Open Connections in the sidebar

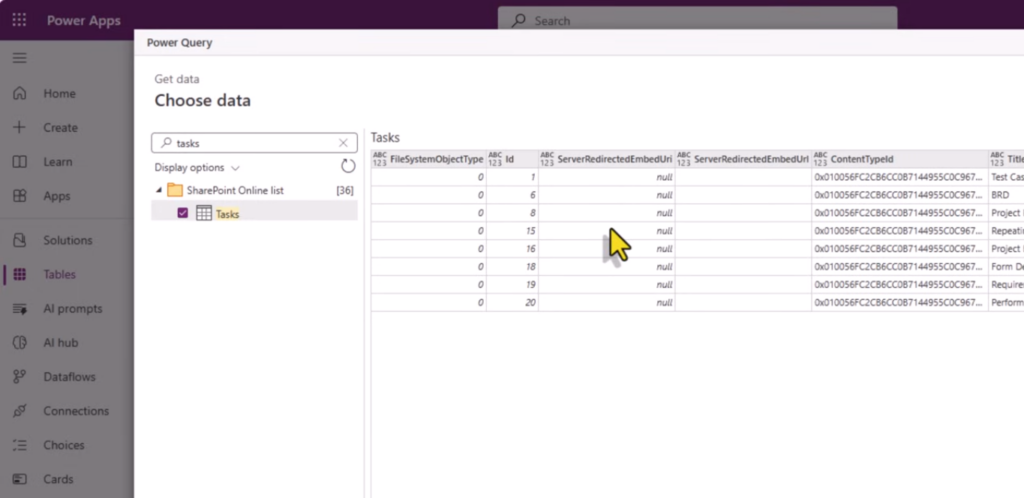[x=76, y=411]
